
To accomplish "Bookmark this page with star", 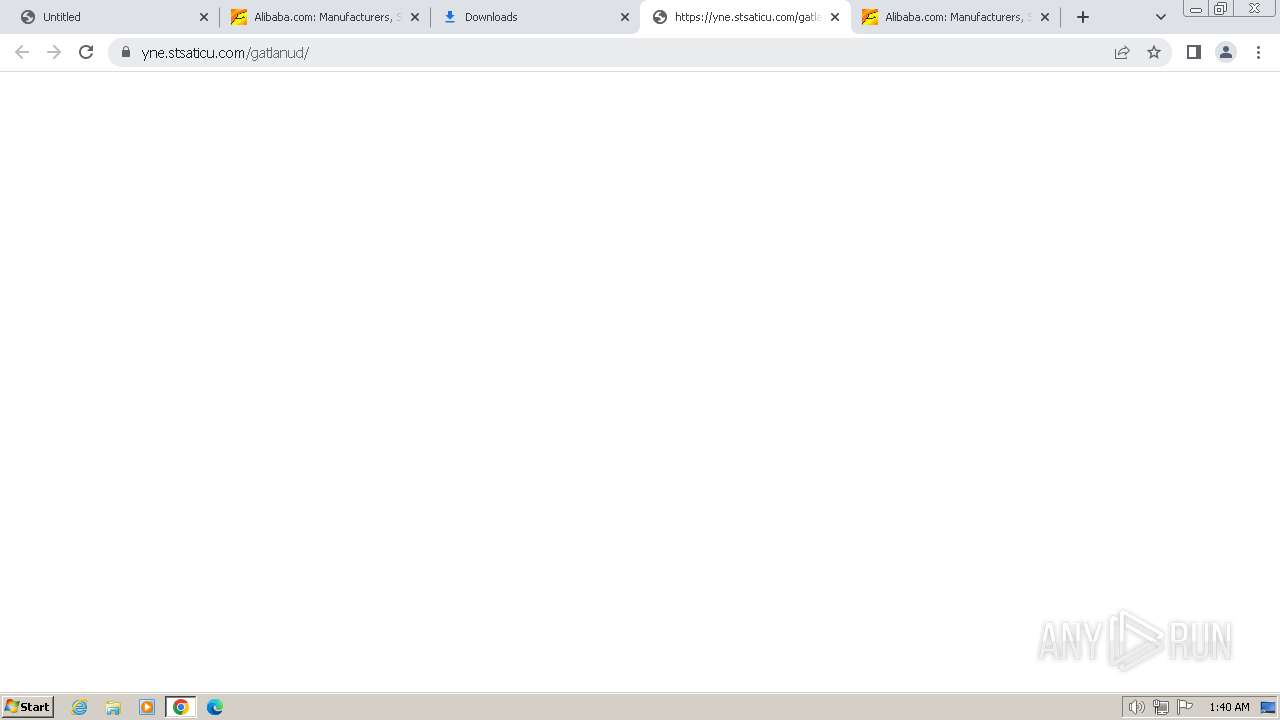I will tap(1154, 52).
